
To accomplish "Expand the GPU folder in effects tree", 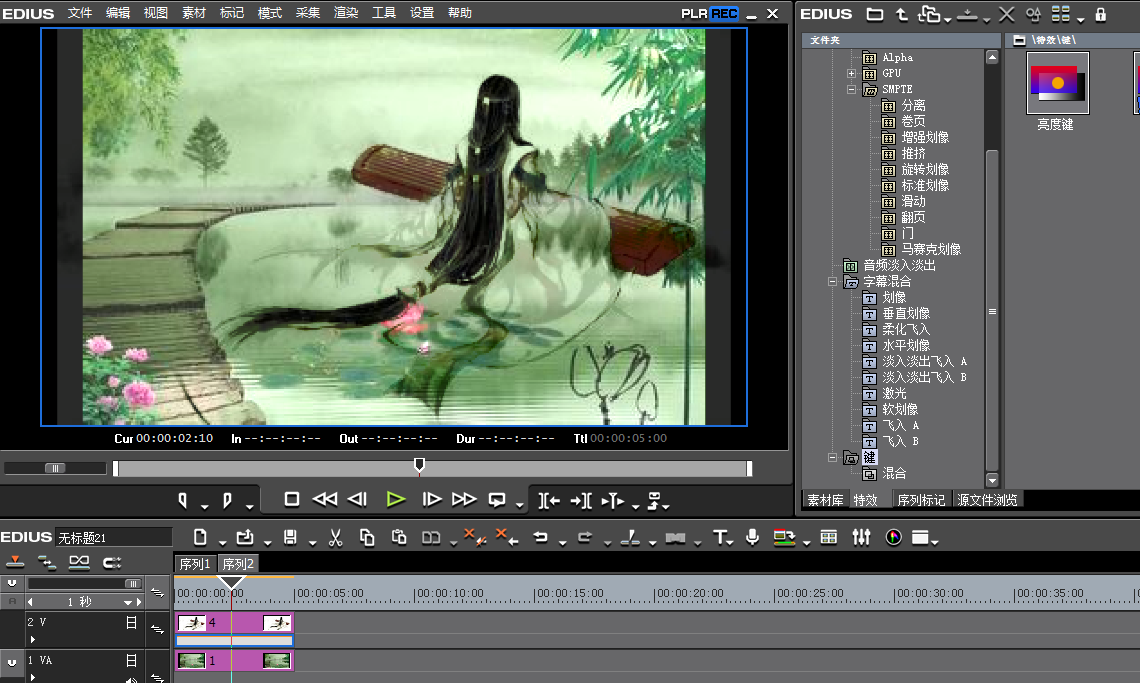I will point(851,73).
